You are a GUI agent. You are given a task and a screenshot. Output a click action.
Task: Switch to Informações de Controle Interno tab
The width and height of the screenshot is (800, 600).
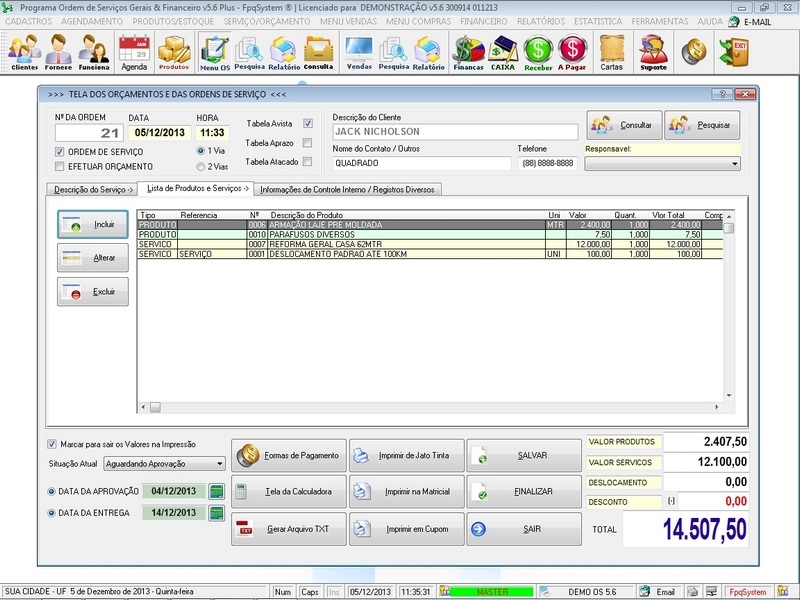click(348, 189)
